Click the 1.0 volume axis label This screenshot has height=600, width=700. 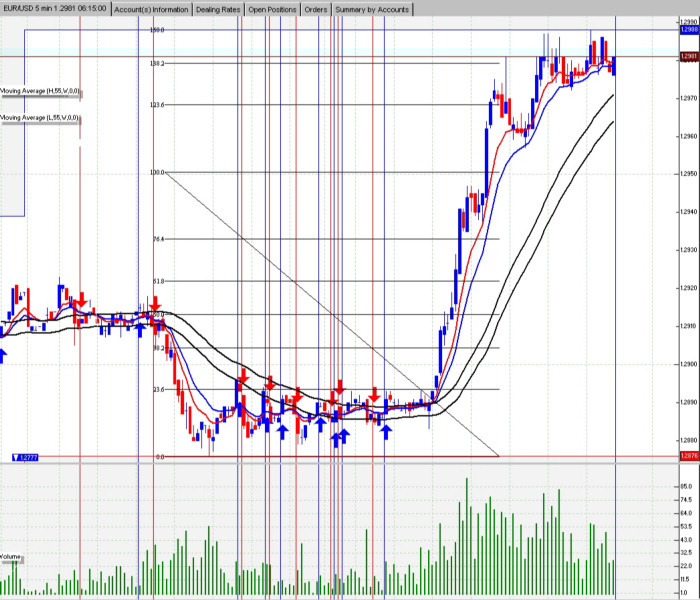[x=684, y=592]
